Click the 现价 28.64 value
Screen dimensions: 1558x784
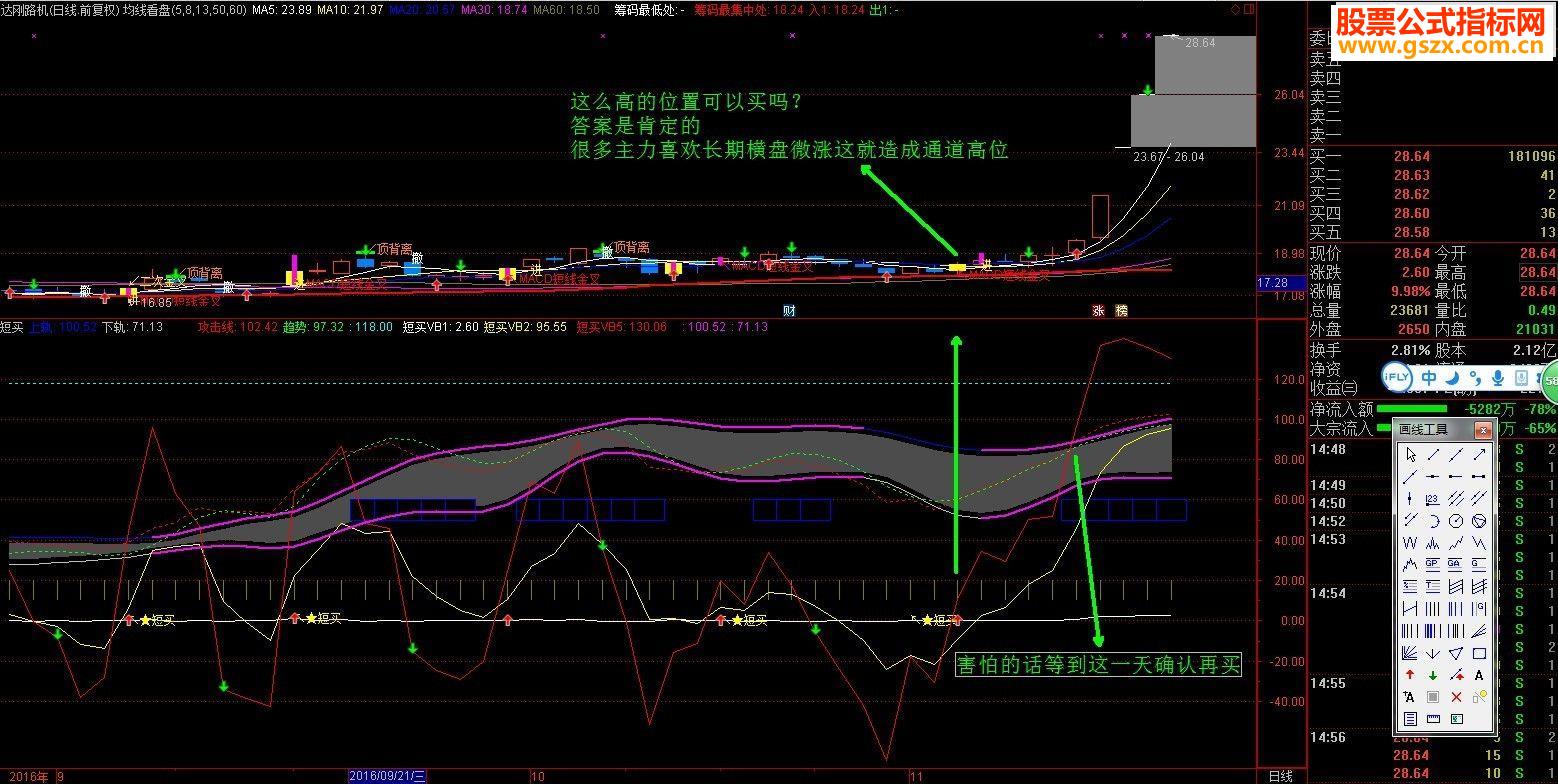[1411, 254]
